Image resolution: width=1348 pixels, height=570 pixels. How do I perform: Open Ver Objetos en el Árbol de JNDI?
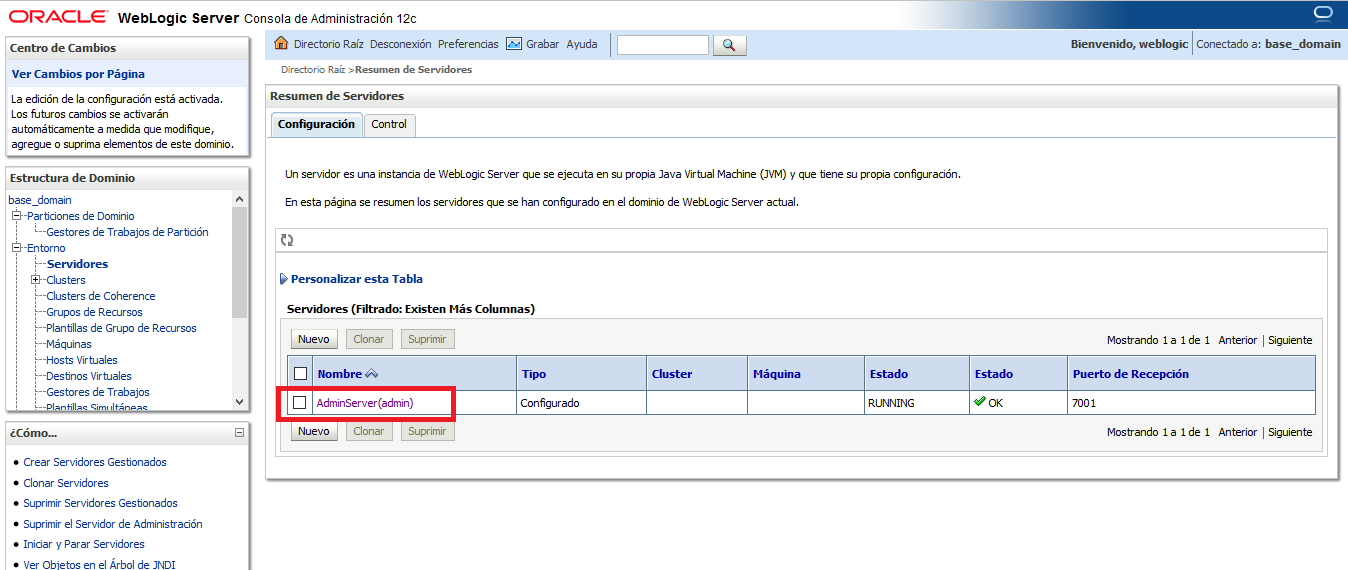(100, 564)
